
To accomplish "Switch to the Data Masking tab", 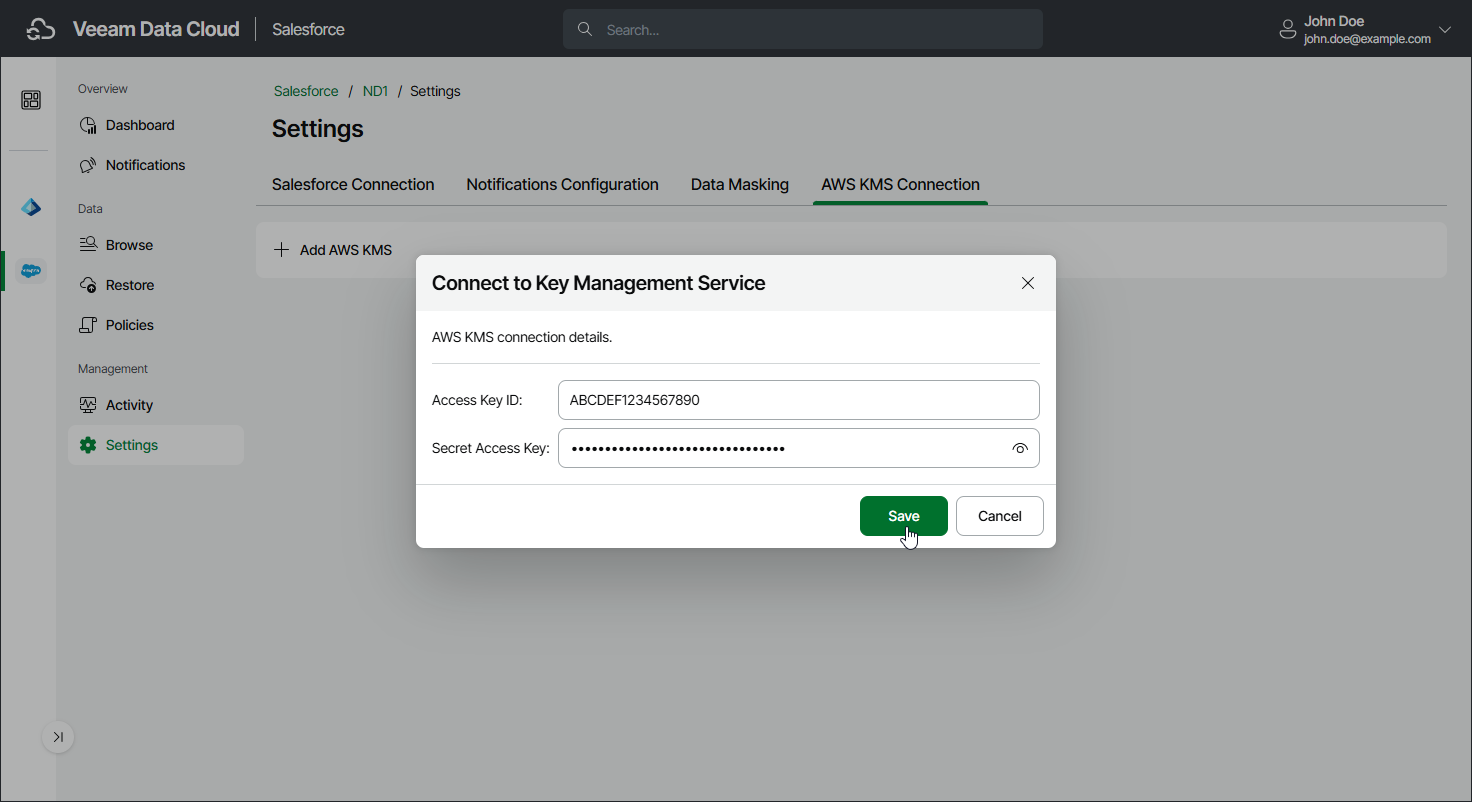I will [x=740, y=185].
